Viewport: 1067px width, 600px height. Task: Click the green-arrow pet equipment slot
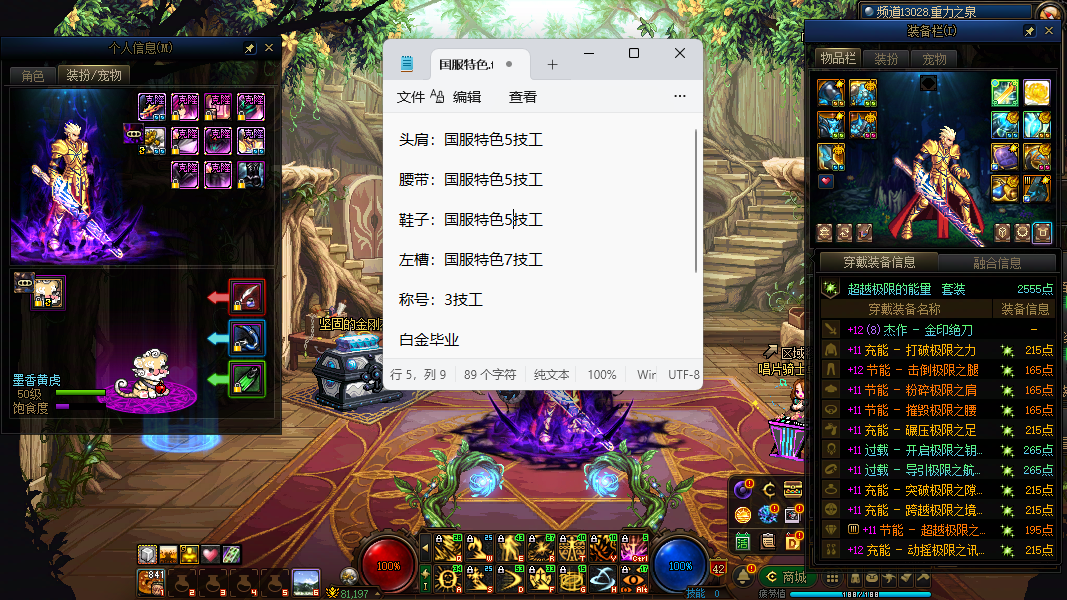coord(247,380)
